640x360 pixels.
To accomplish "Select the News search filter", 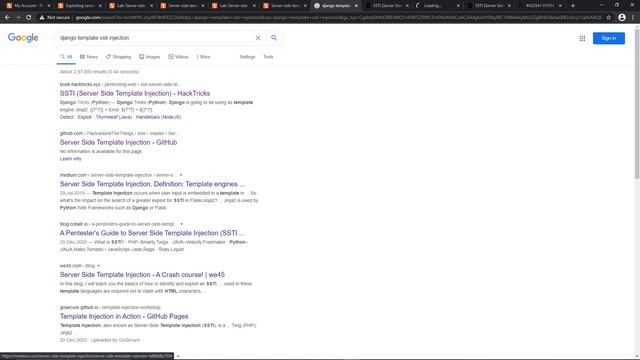I will click(89, 57).
